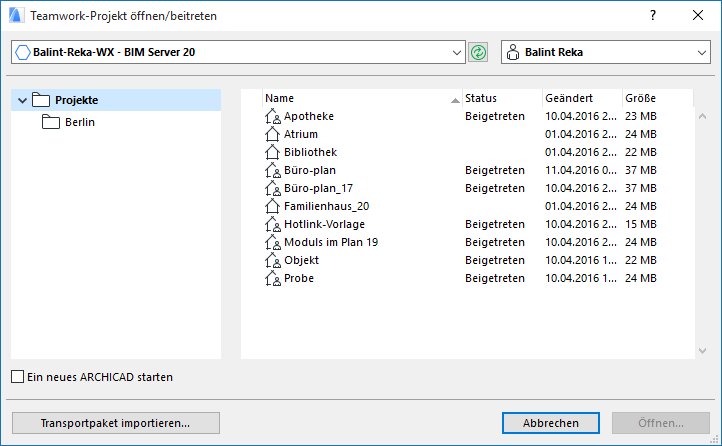
Task: Enable Ein neues ARCHICAD starten checkbox
Action: (x=18, y=377)
